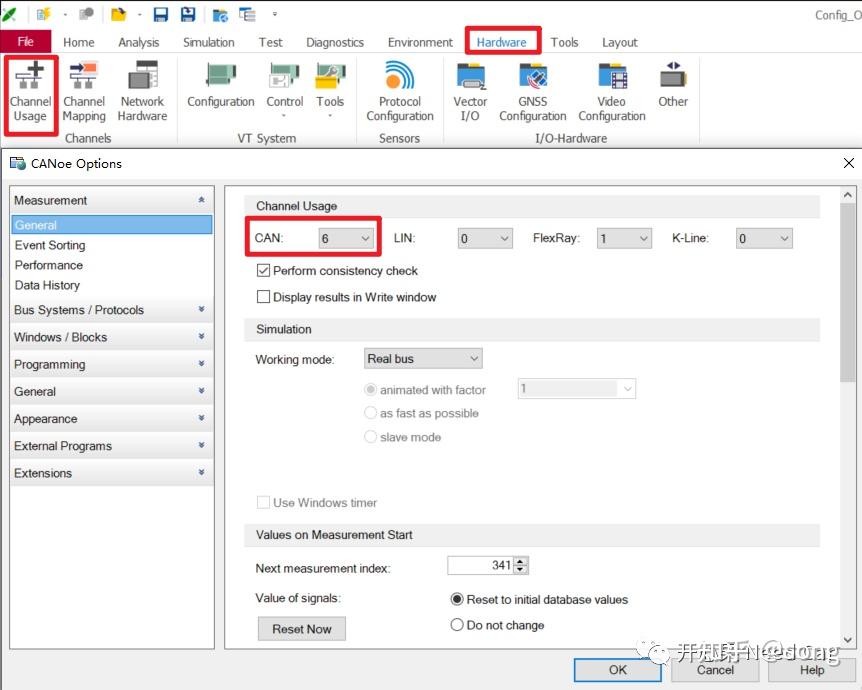The width and height of the screenshot is (862, 690).
Task: Switch to the Analysis ribbon tab
Action: [x=139, y=42]
